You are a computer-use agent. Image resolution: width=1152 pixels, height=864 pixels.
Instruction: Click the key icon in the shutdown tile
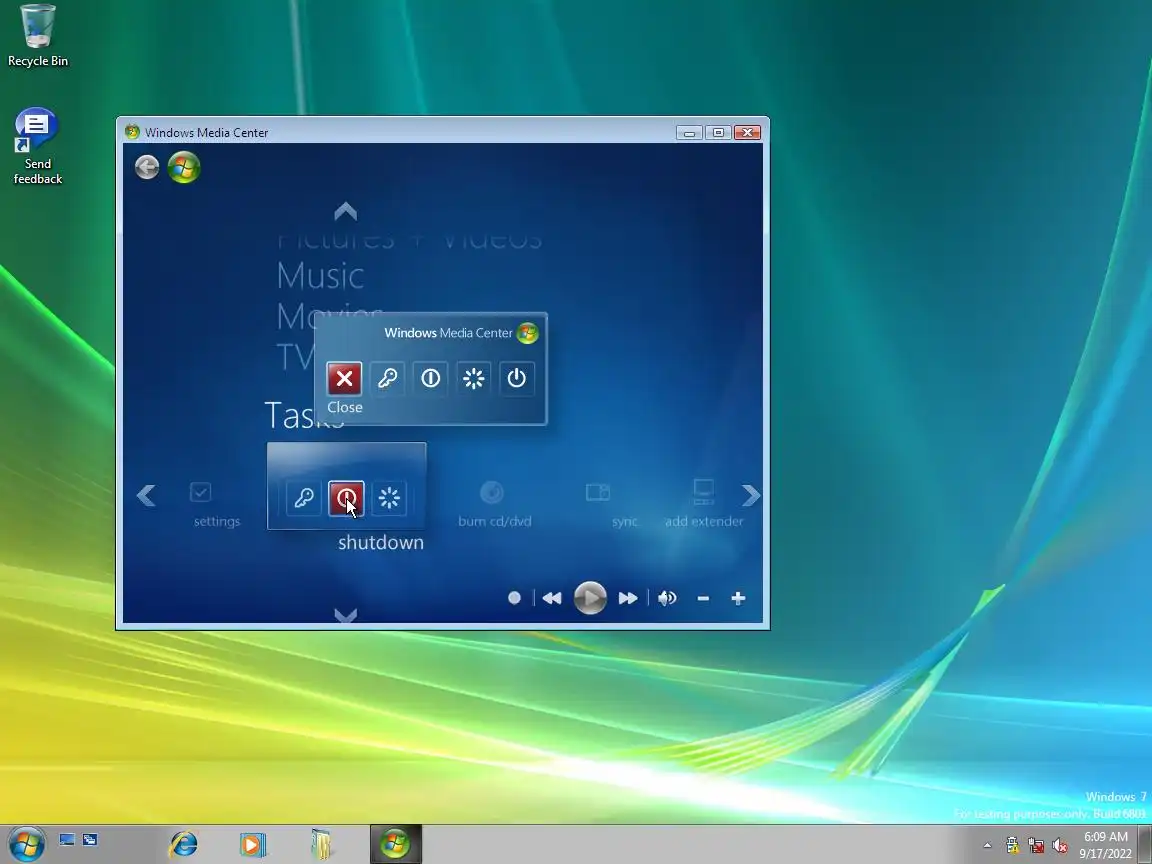pyautogui.click(x=303, y=498)
